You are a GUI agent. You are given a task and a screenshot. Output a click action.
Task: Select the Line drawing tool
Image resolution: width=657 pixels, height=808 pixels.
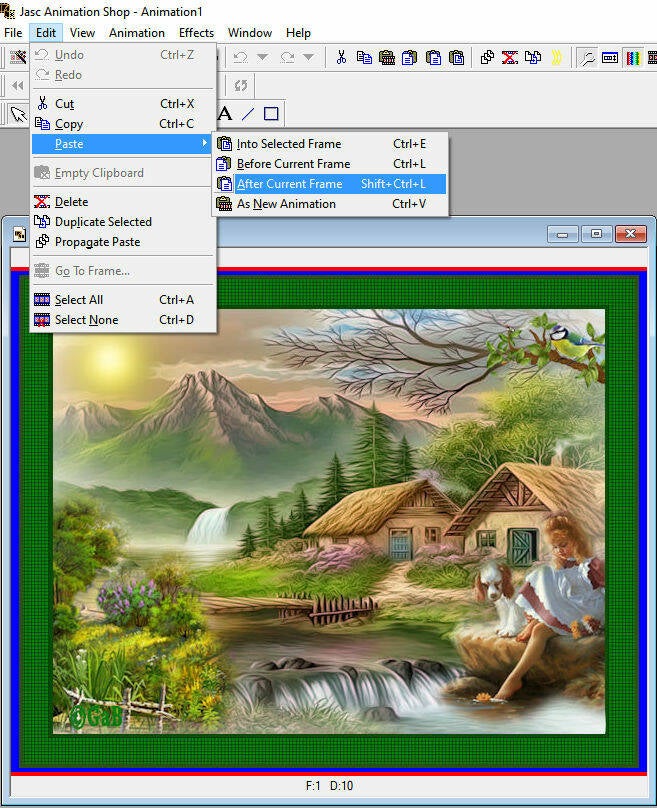tap(248, 114)
